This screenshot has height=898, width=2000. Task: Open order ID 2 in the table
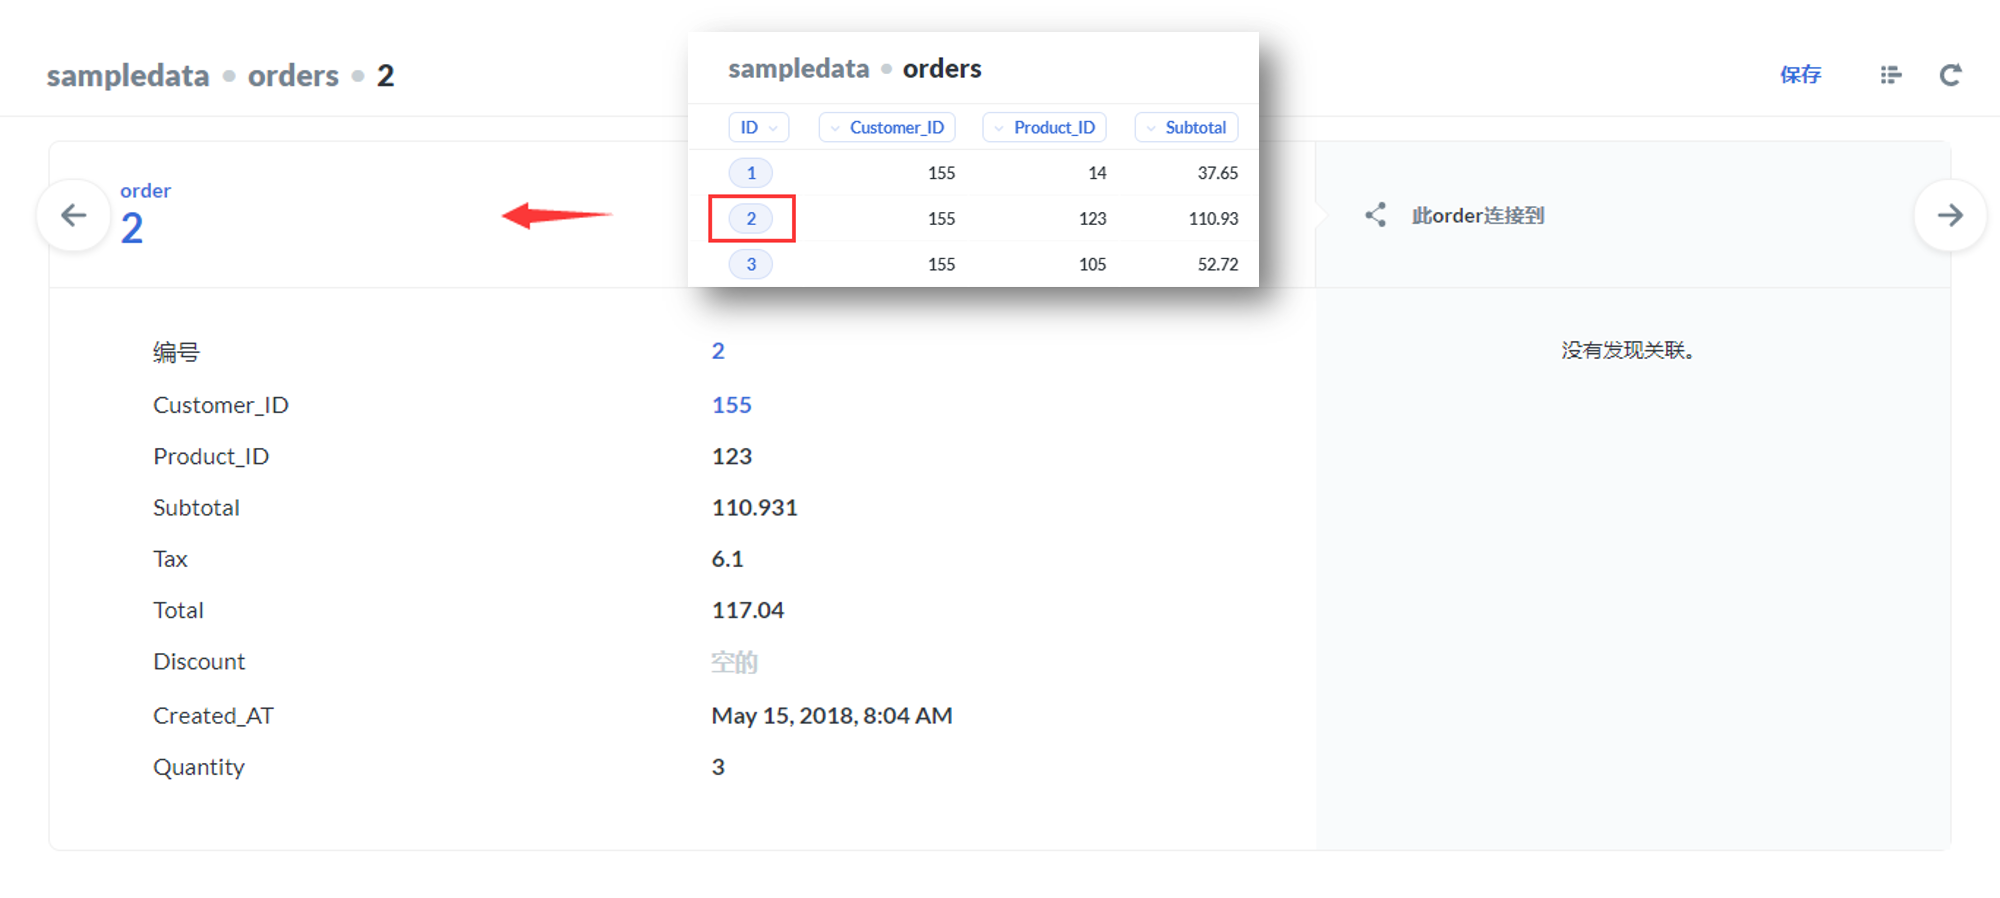click(x=751, y=219)
